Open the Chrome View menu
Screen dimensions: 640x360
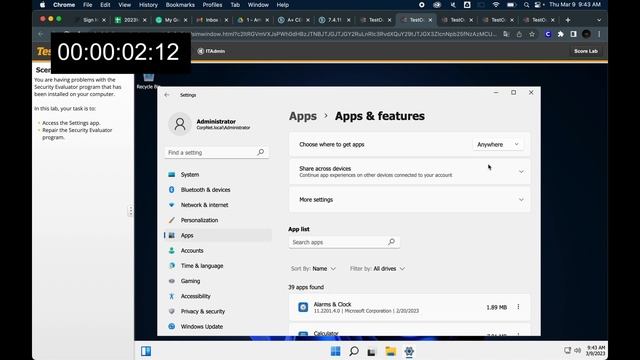(x=124, y=5)
